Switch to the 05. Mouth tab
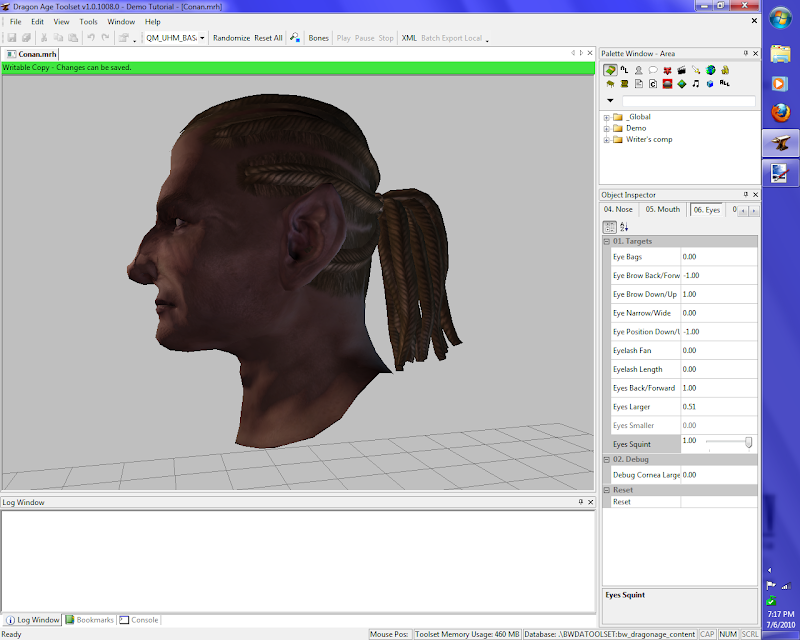 pos(662,210)
